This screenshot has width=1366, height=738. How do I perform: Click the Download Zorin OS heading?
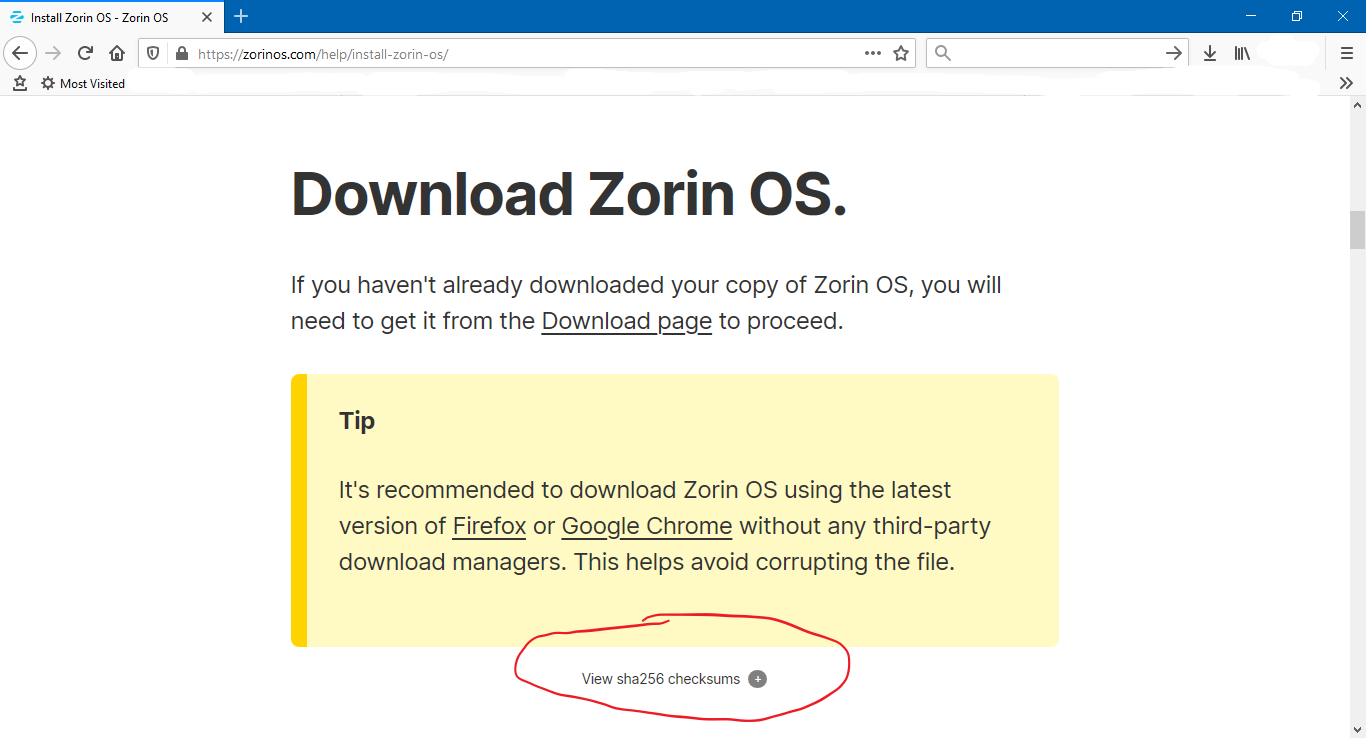[x=569, y=194]
